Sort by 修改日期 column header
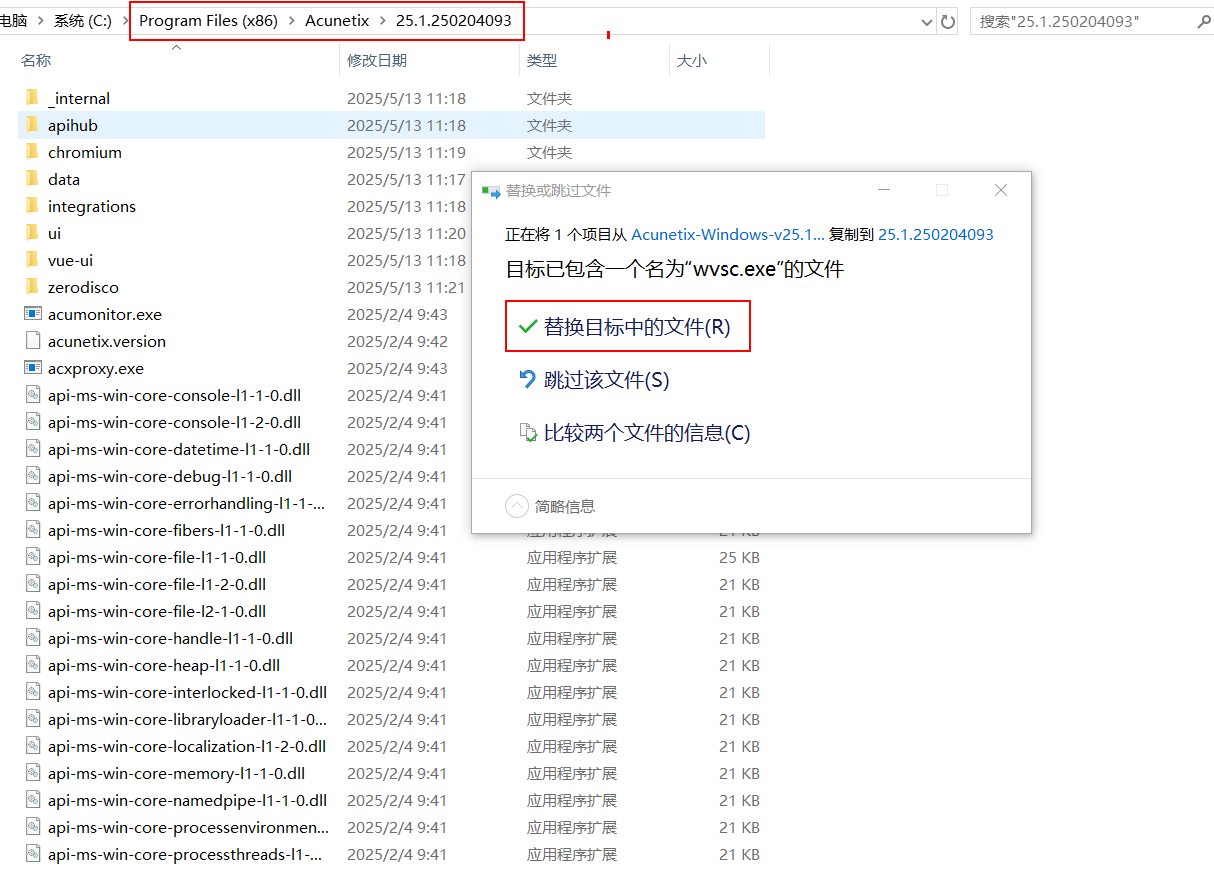The width and height of the screenshot is (1214, 871). [x=377, y=60]
